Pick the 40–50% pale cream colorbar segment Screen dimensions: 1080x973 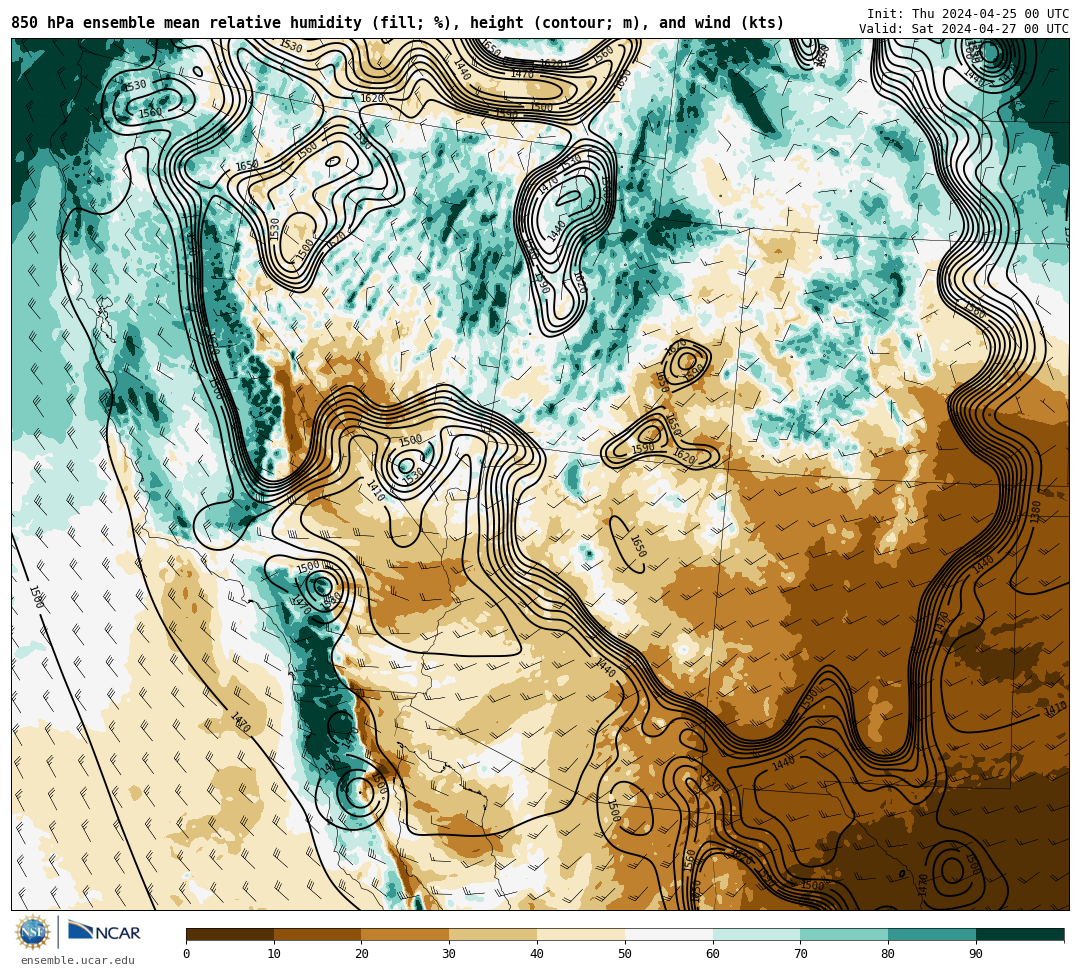point(581,934)
